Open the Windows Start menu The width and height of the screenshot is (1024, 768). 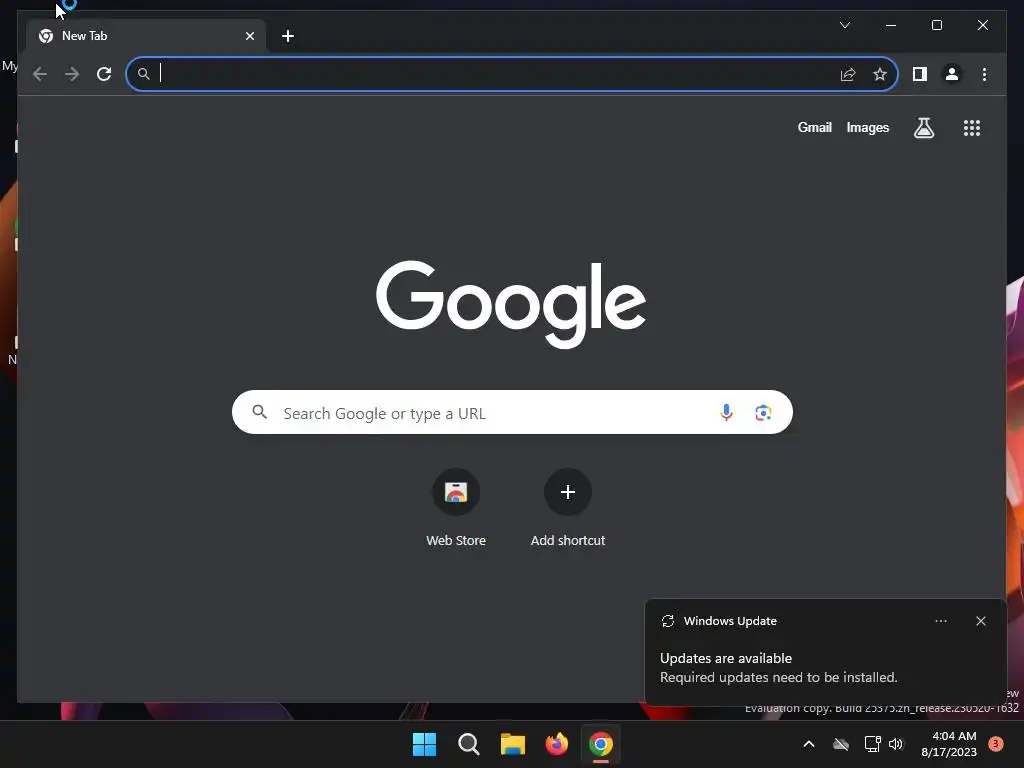424,744
